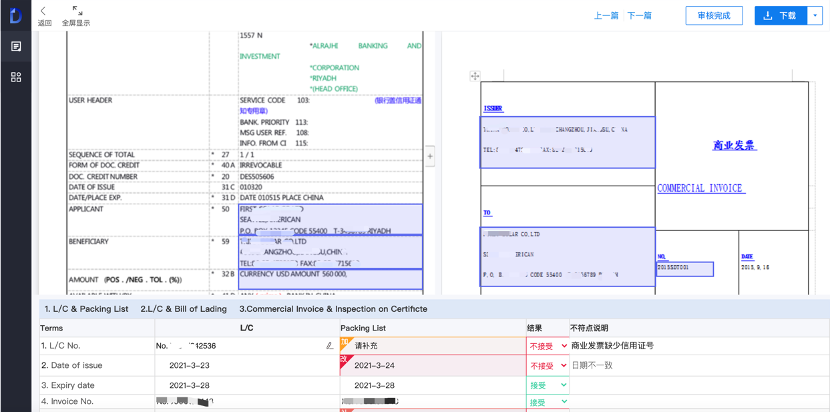Click the plus icon on the panel divider
Viewport: 830px width, 412px height.
tap(431, 157)
